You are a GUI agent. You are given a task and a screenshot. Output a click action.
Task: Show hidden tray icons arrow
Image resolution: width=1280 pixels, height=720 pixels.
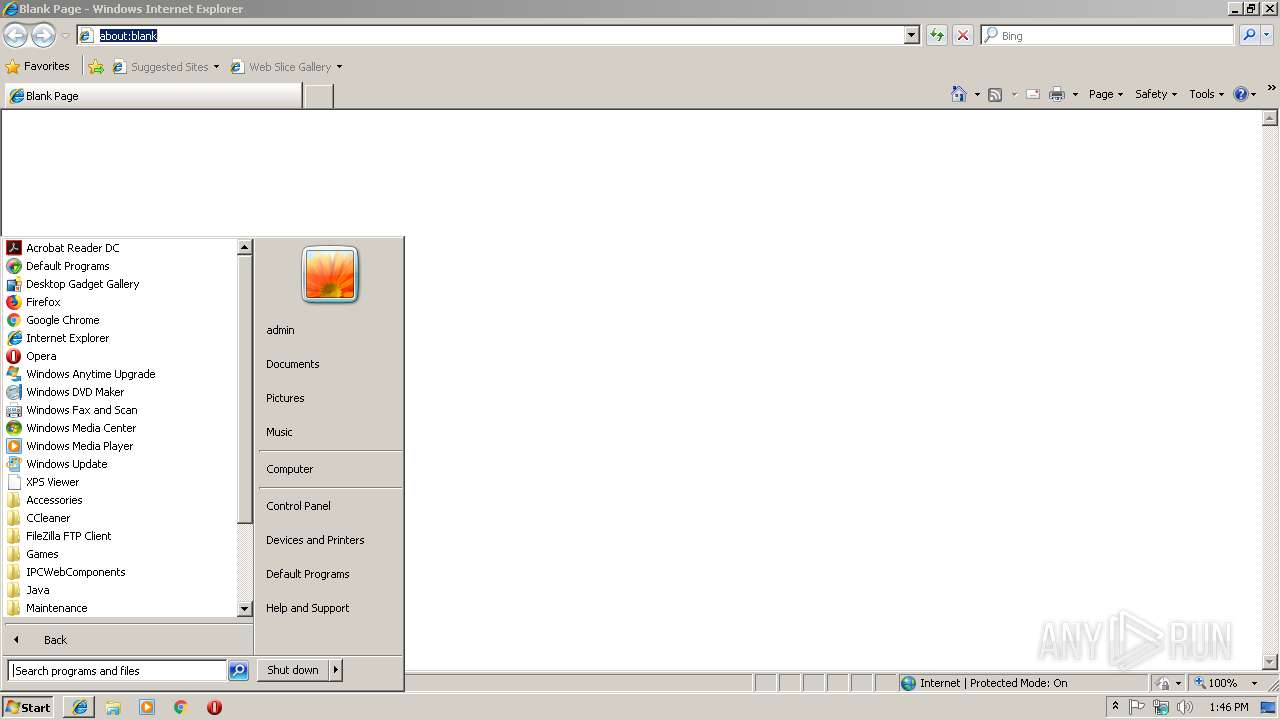1115,706
